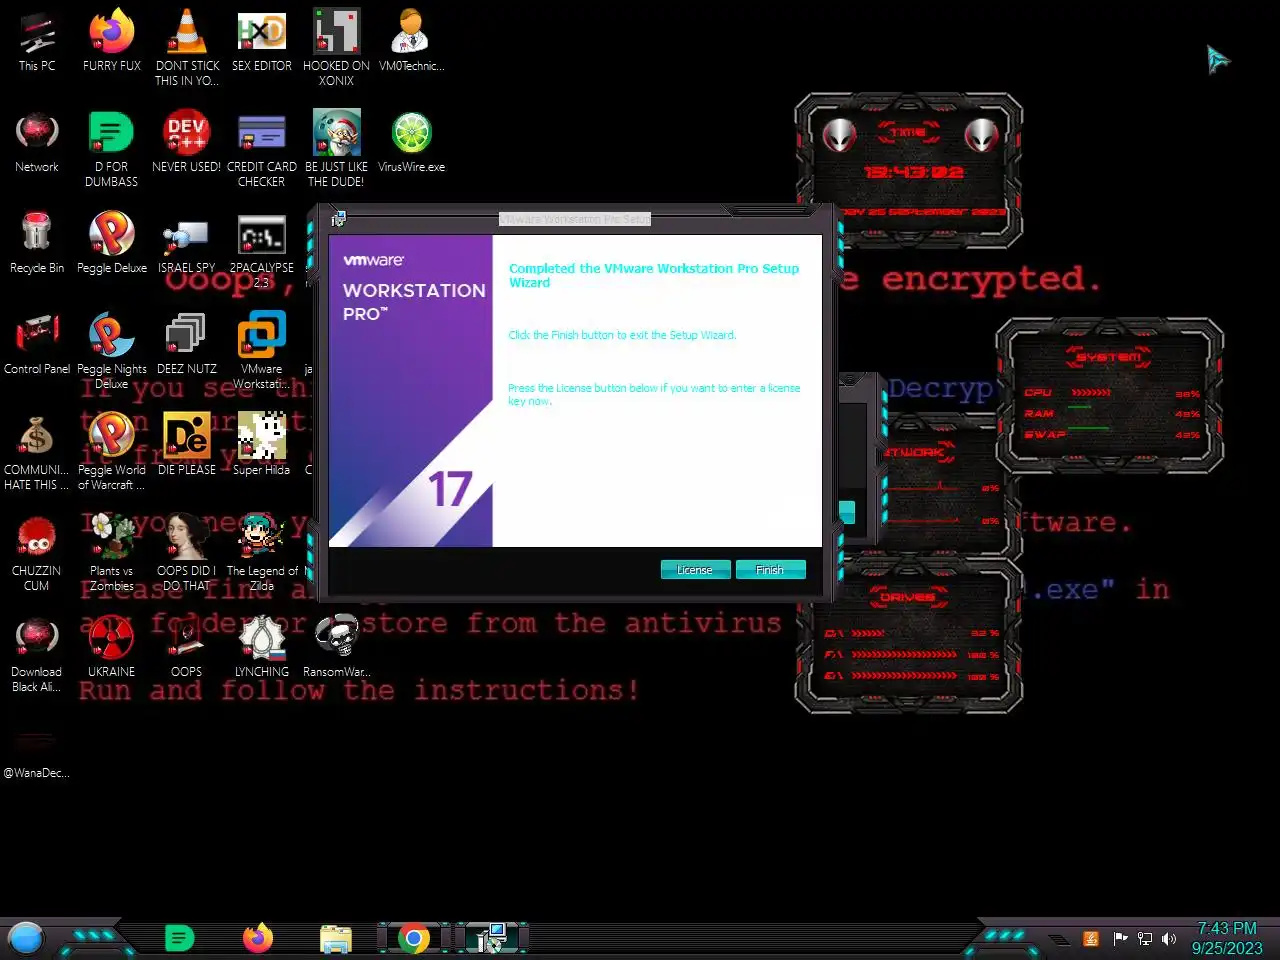The height and width of the screenshot is (960, 1280).
Task: Switch to Google Chrome on the taskbar
Action: tap(414, 938)
